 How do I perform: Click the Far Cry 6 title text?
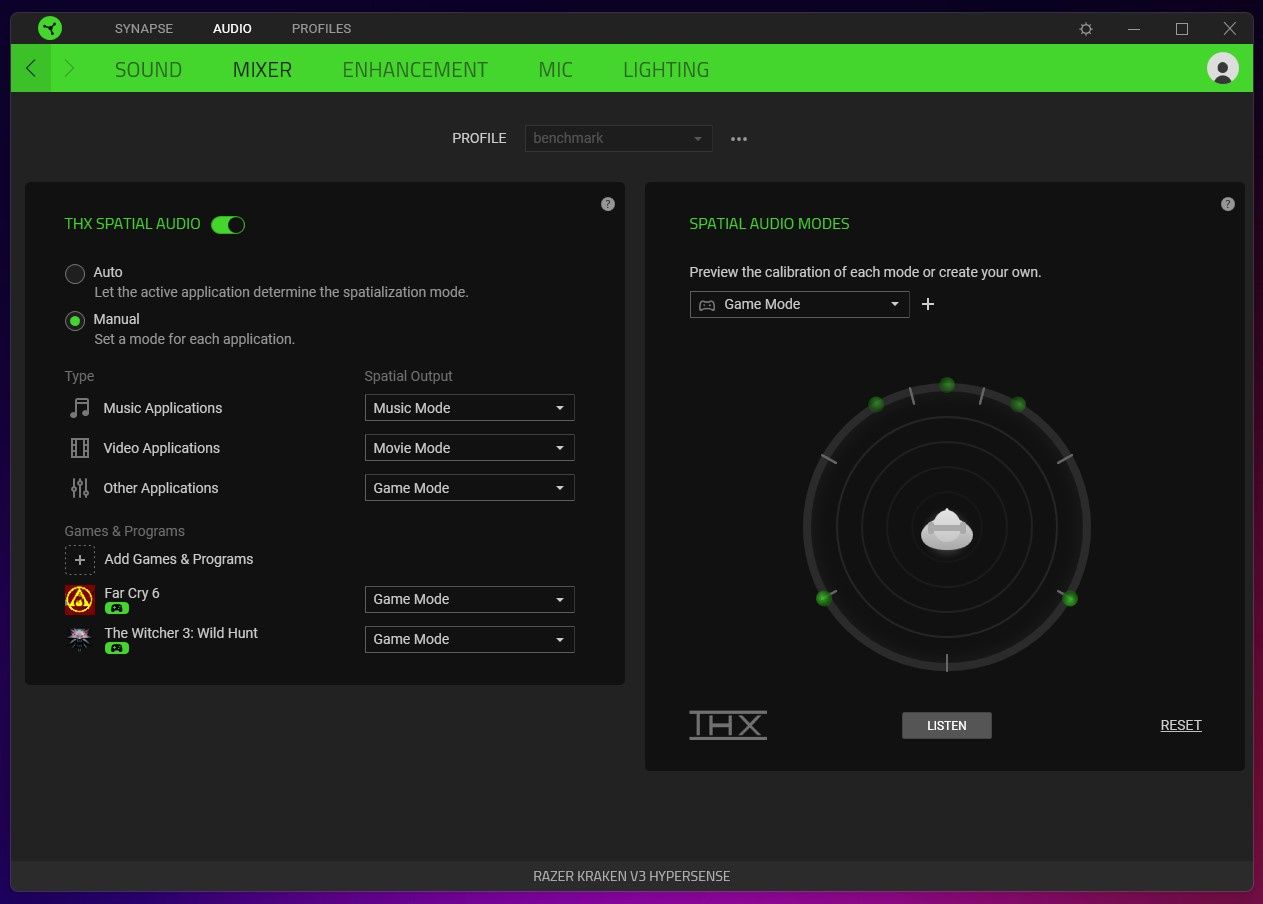coord(132,593)
